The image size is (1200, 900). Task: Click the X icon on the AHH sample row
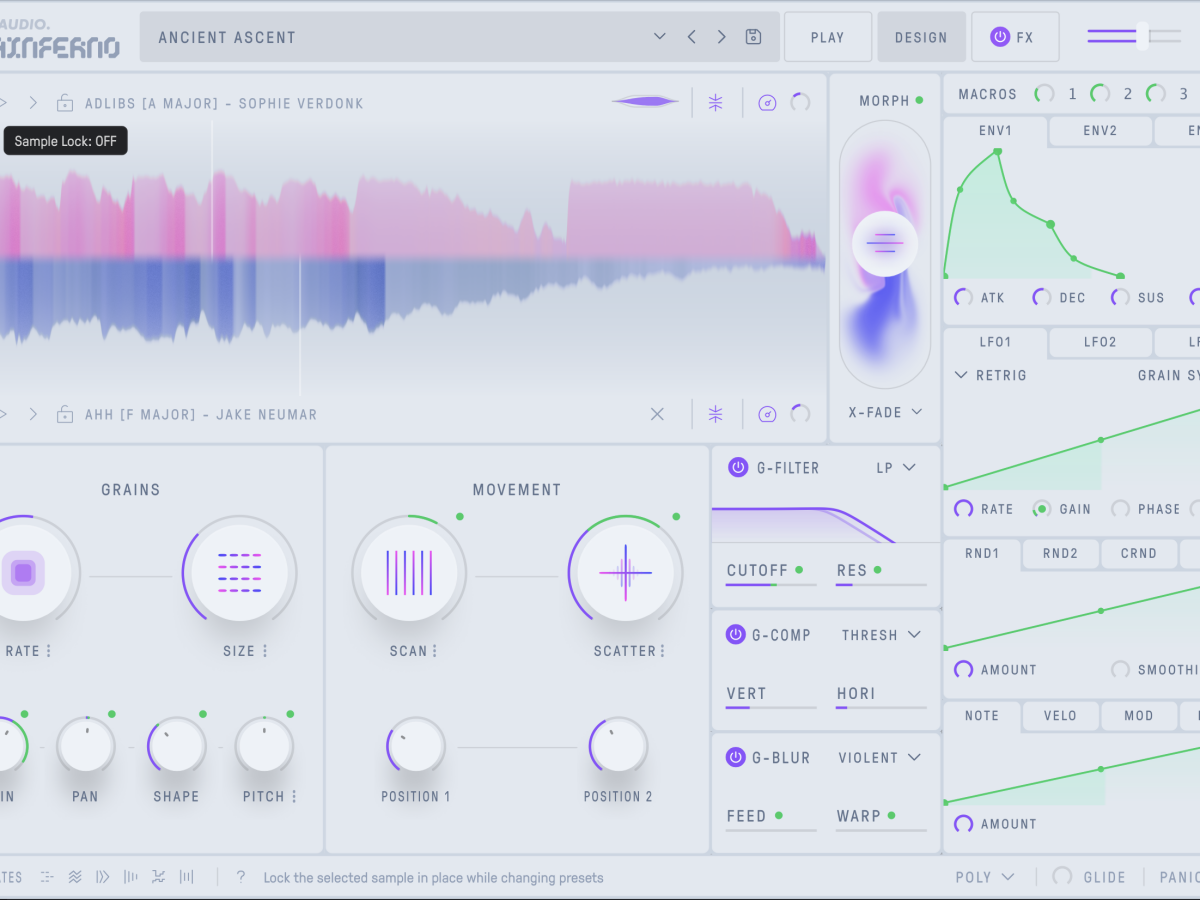(x=657, y=414)
